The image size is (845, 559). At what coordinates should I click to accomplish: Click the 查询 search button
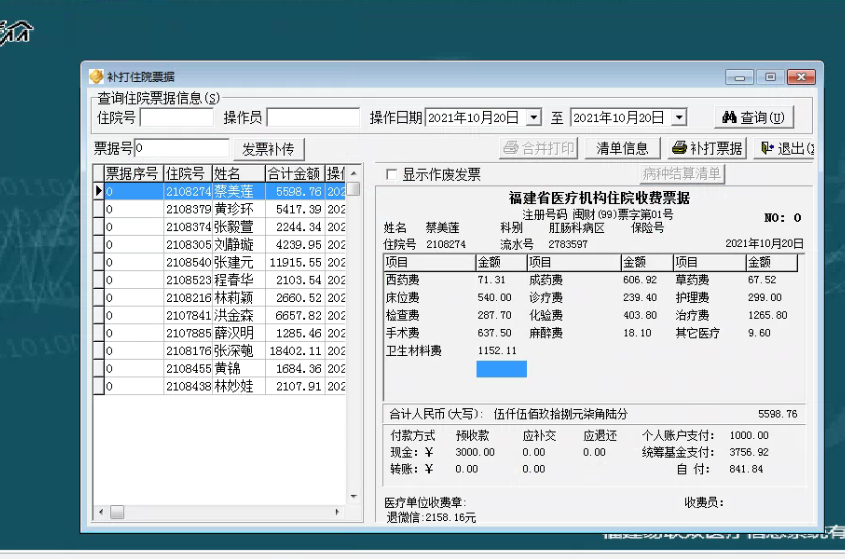point(754,117)
